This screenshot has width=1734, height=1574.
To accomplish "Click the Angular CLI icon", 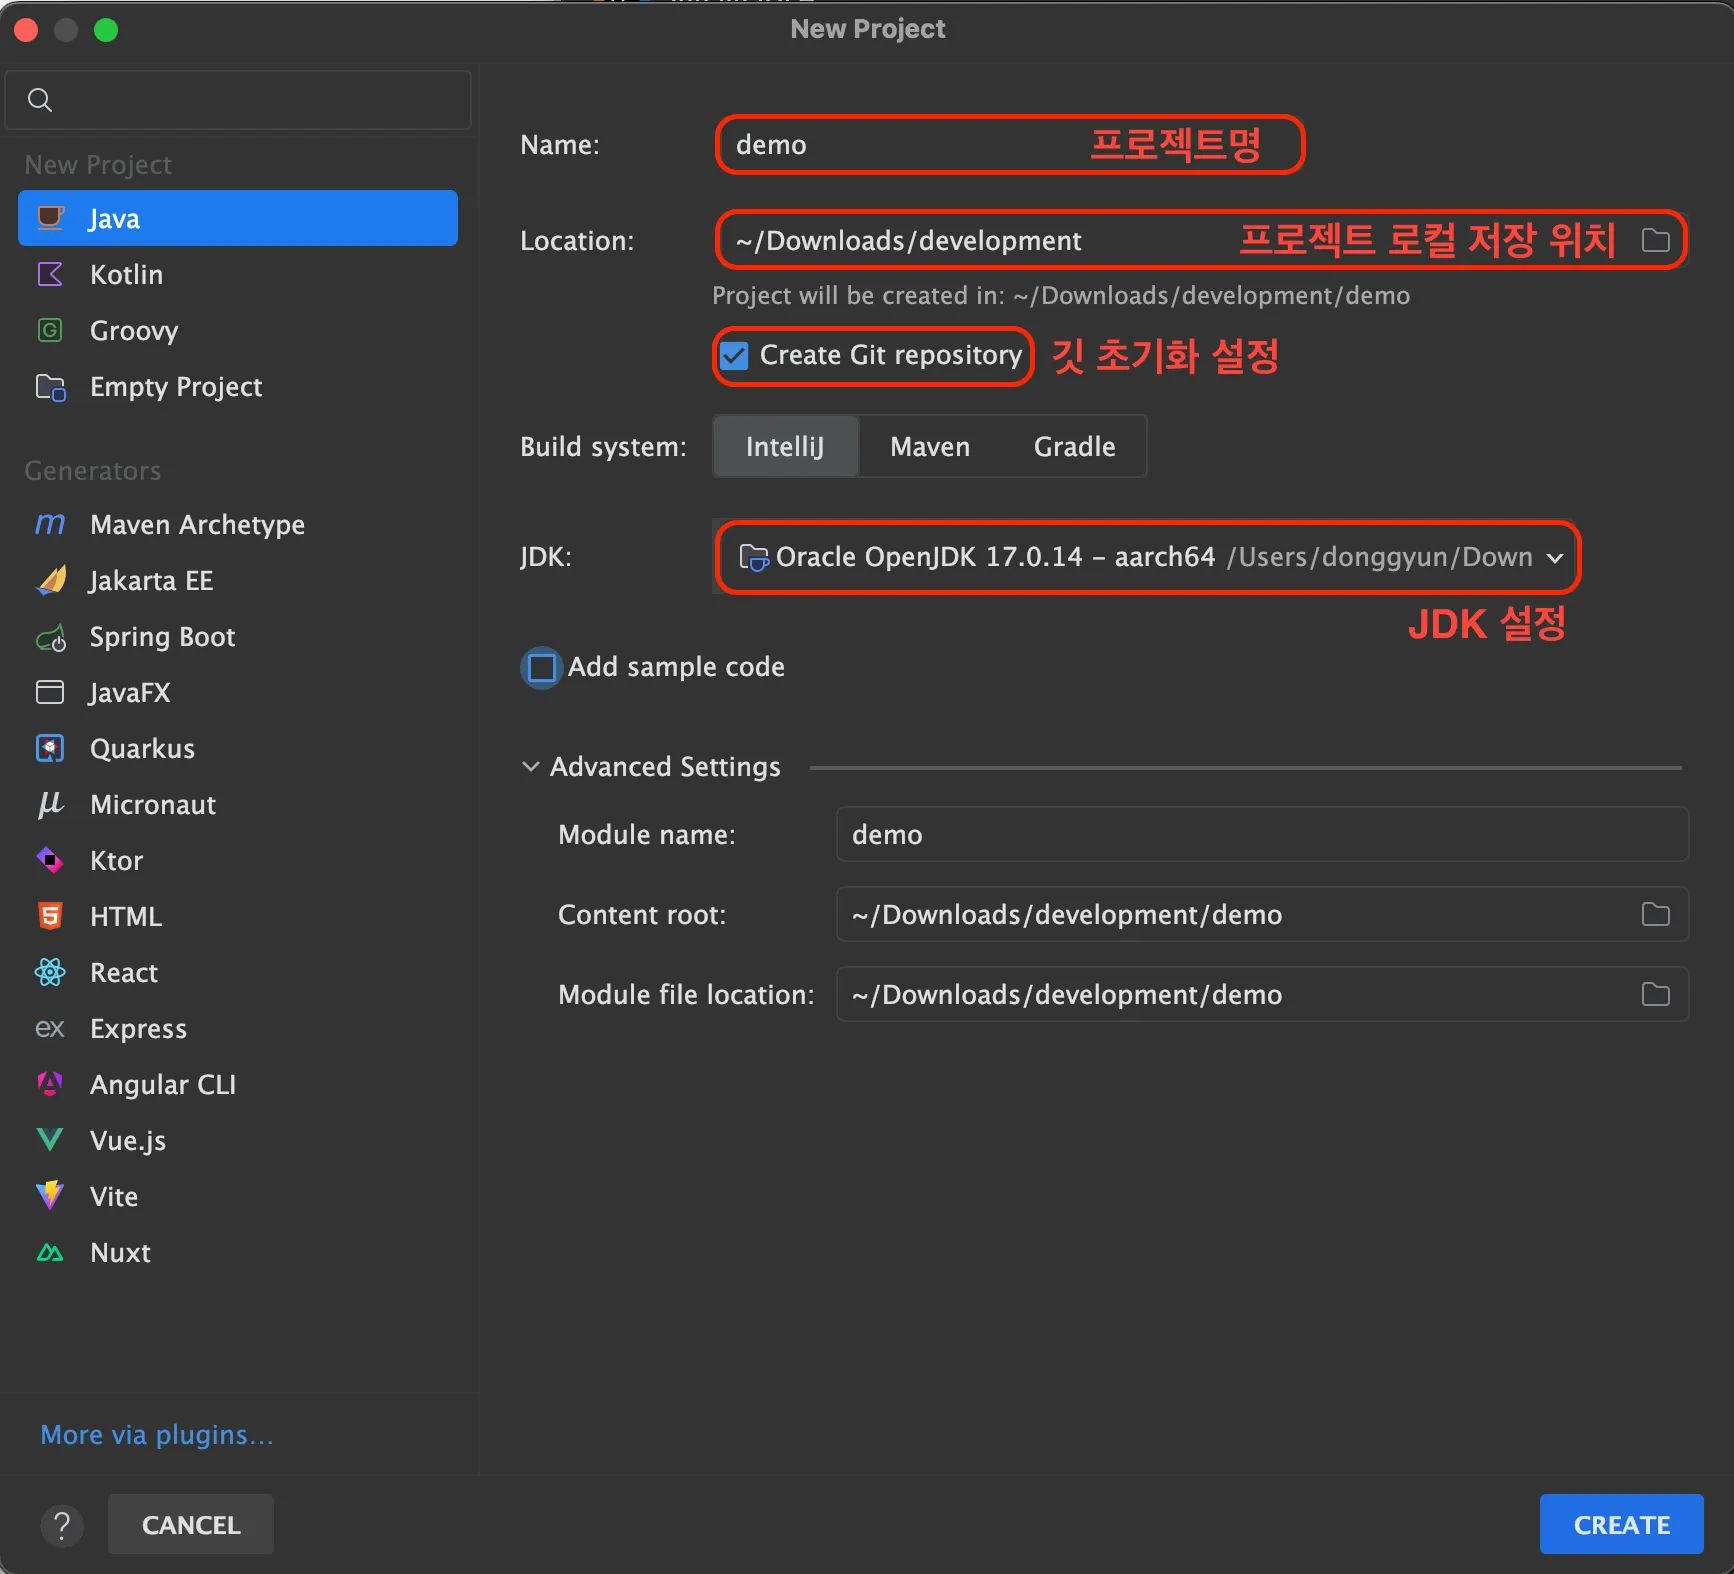I will coord(50,1084).
